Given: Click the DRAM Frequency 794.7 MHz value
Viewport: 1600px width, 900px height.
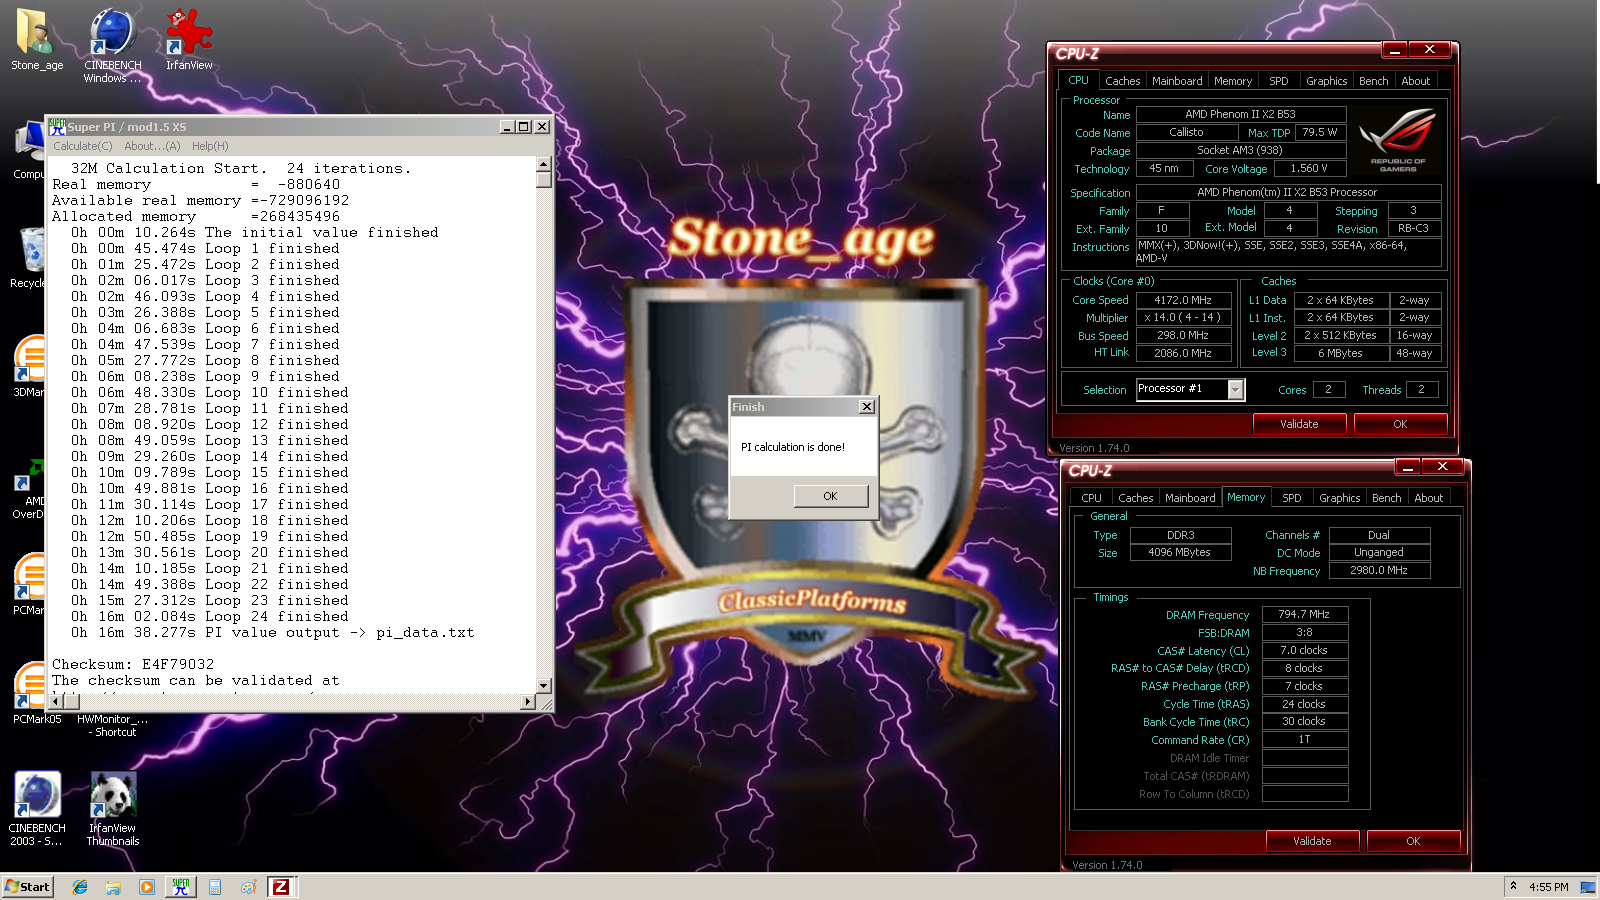Looking at the screenshot, I should [x=1305, y=614].
